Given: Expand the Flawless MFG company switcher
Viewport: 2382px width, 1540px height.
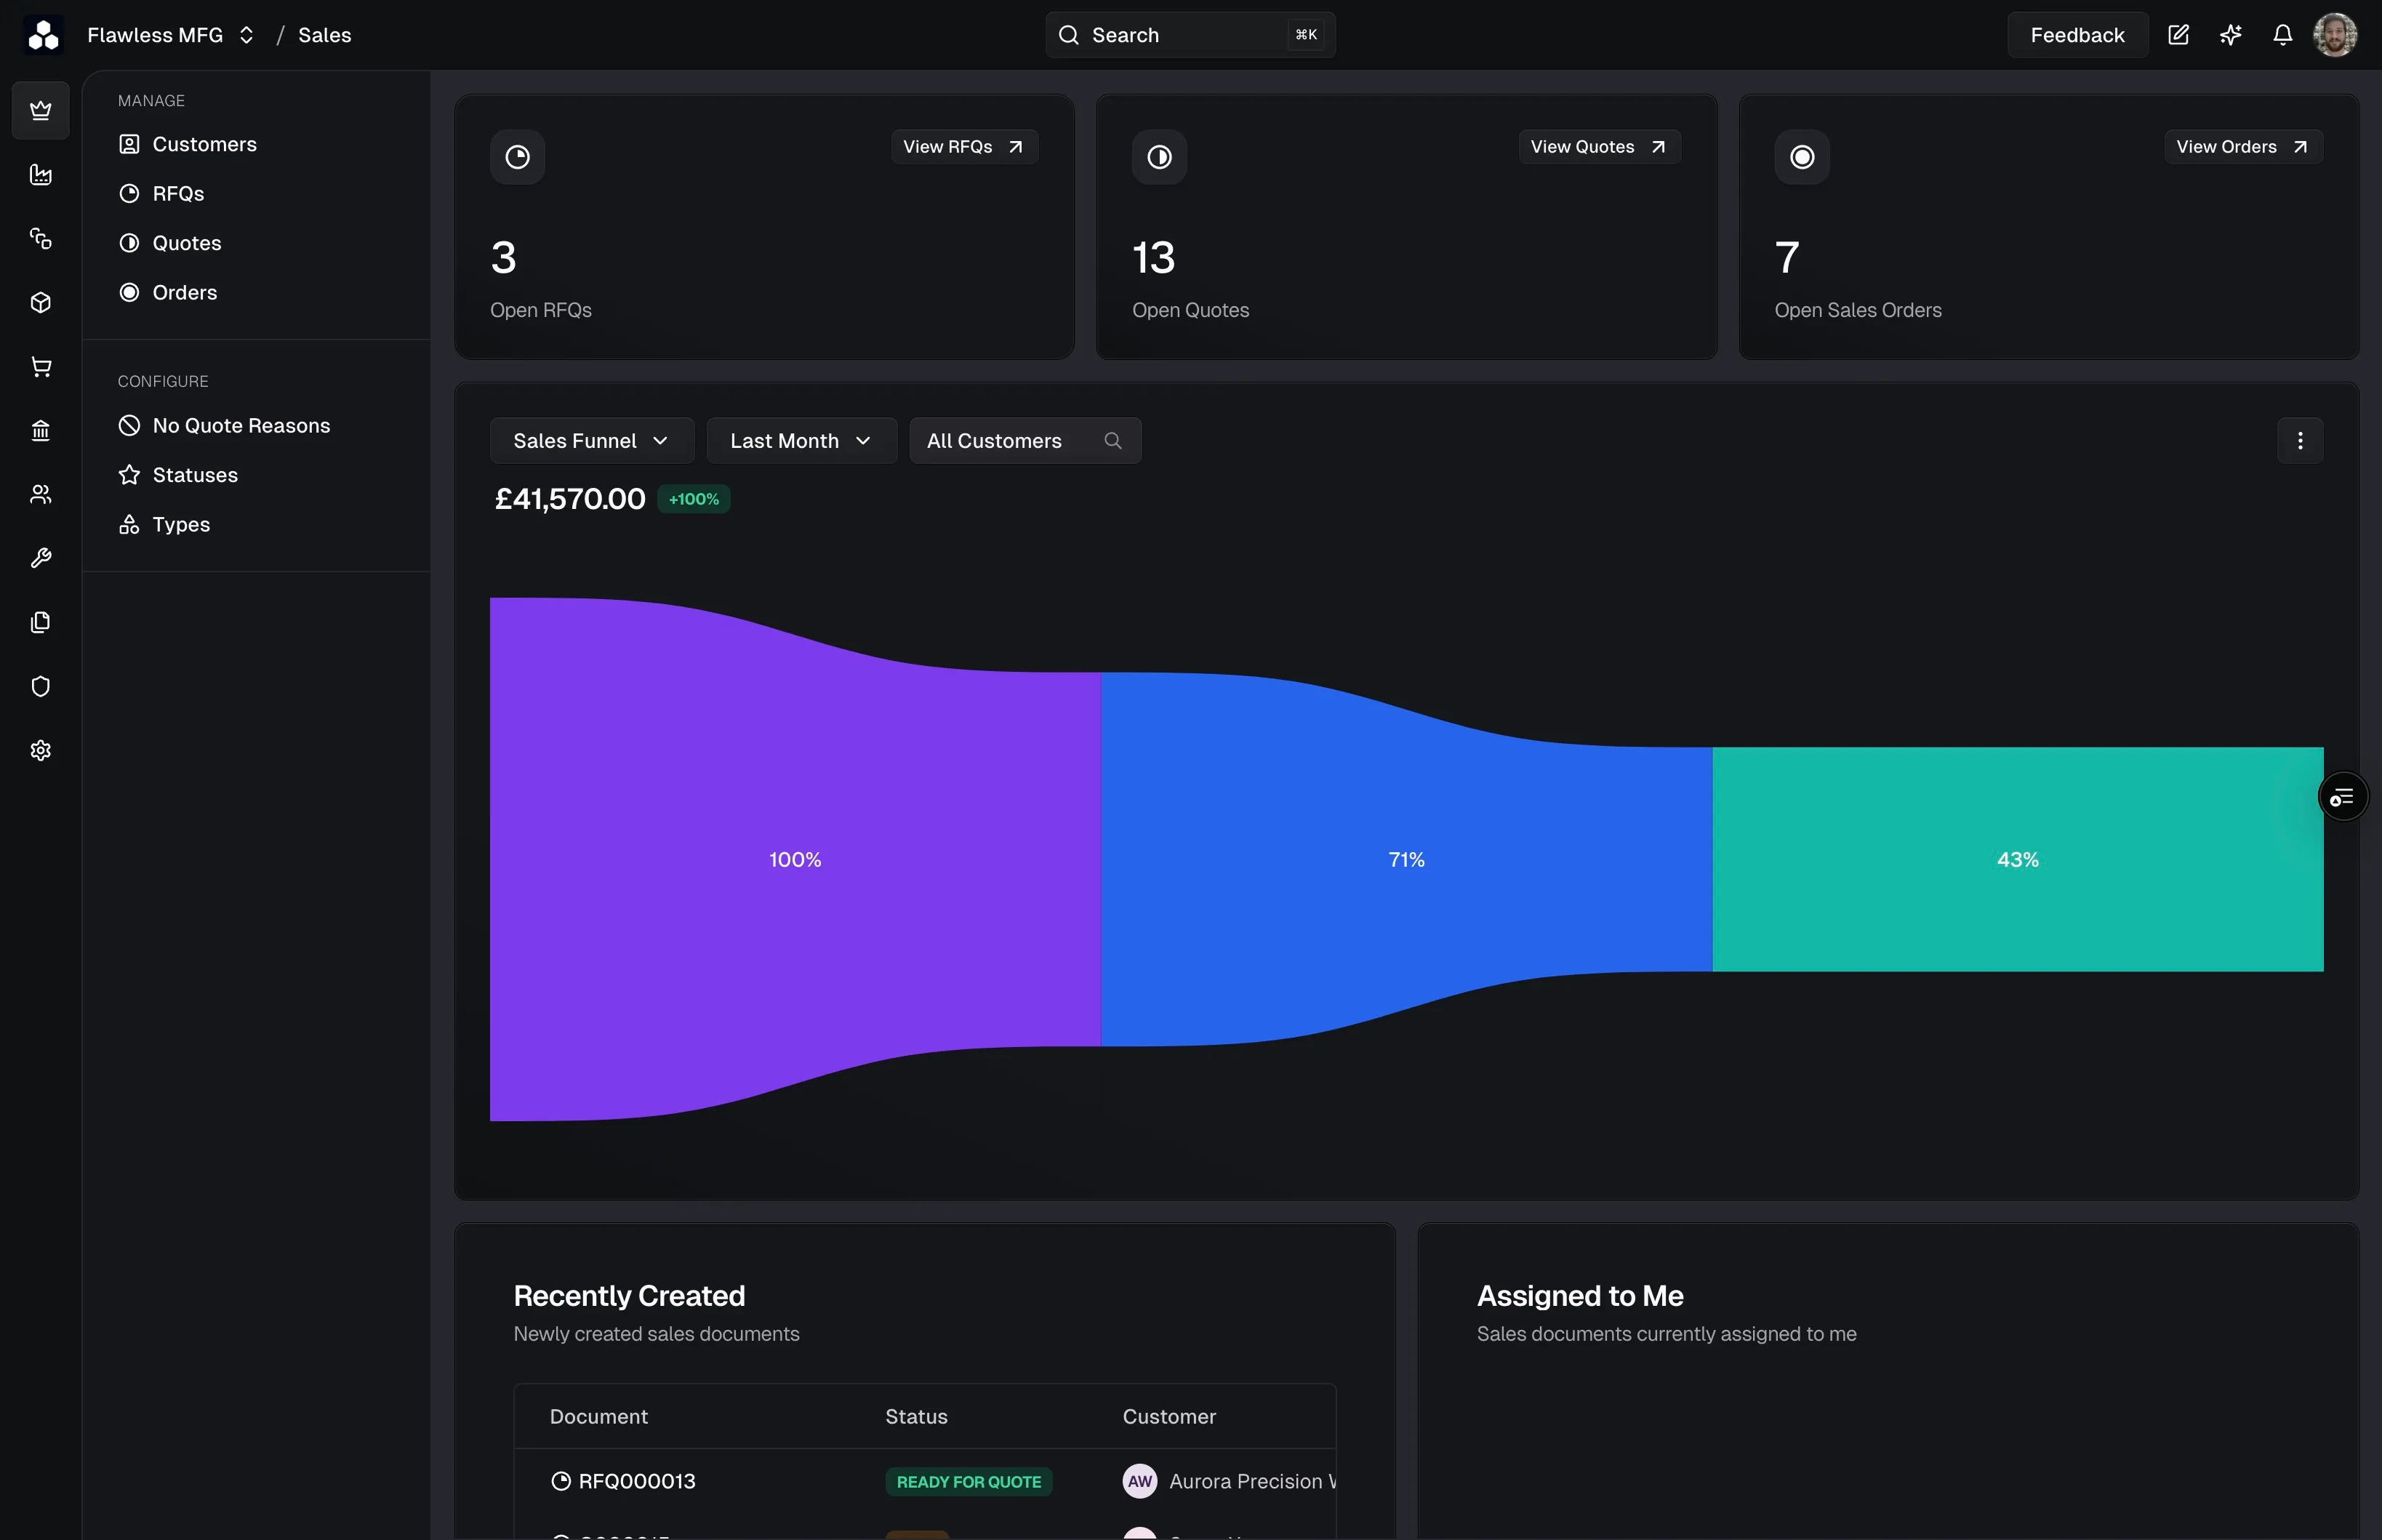Looking at the screenshot, I should (x=171, y=35).
